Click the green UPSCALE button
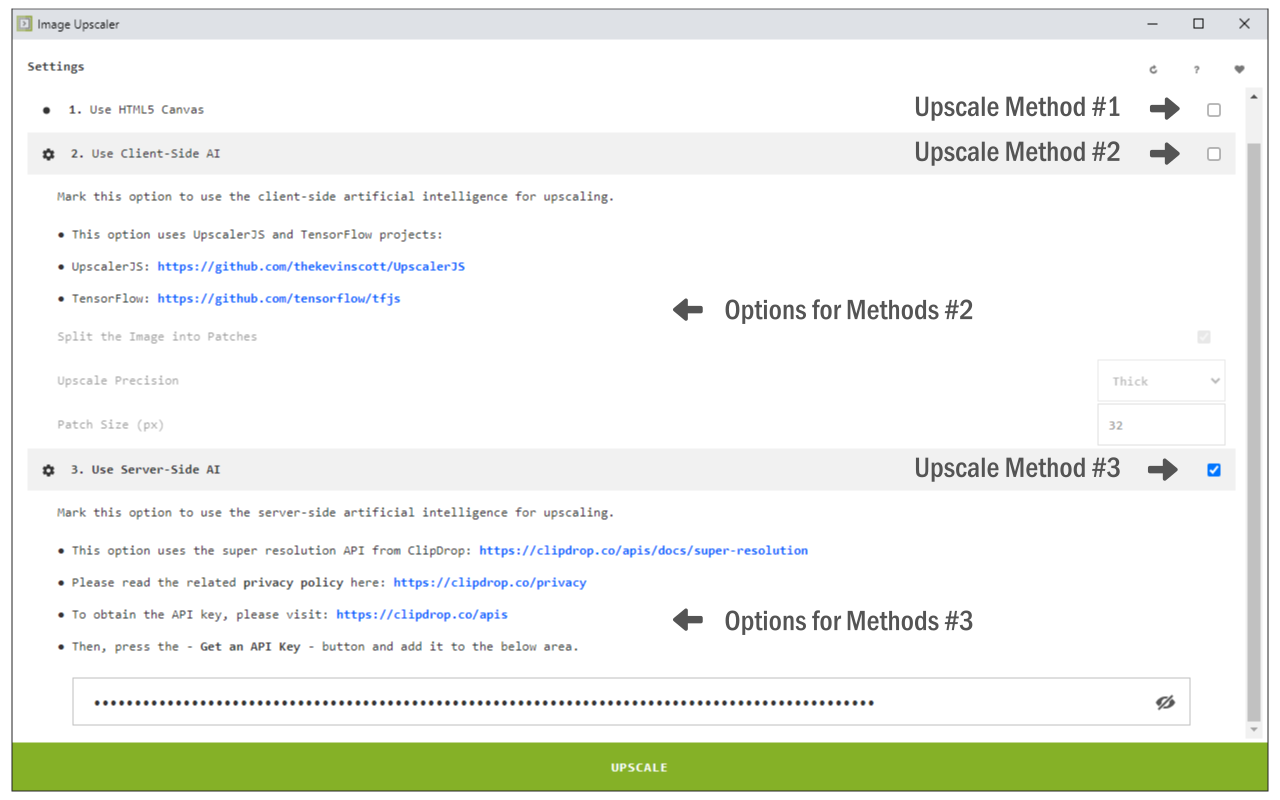 click(639, 767)
